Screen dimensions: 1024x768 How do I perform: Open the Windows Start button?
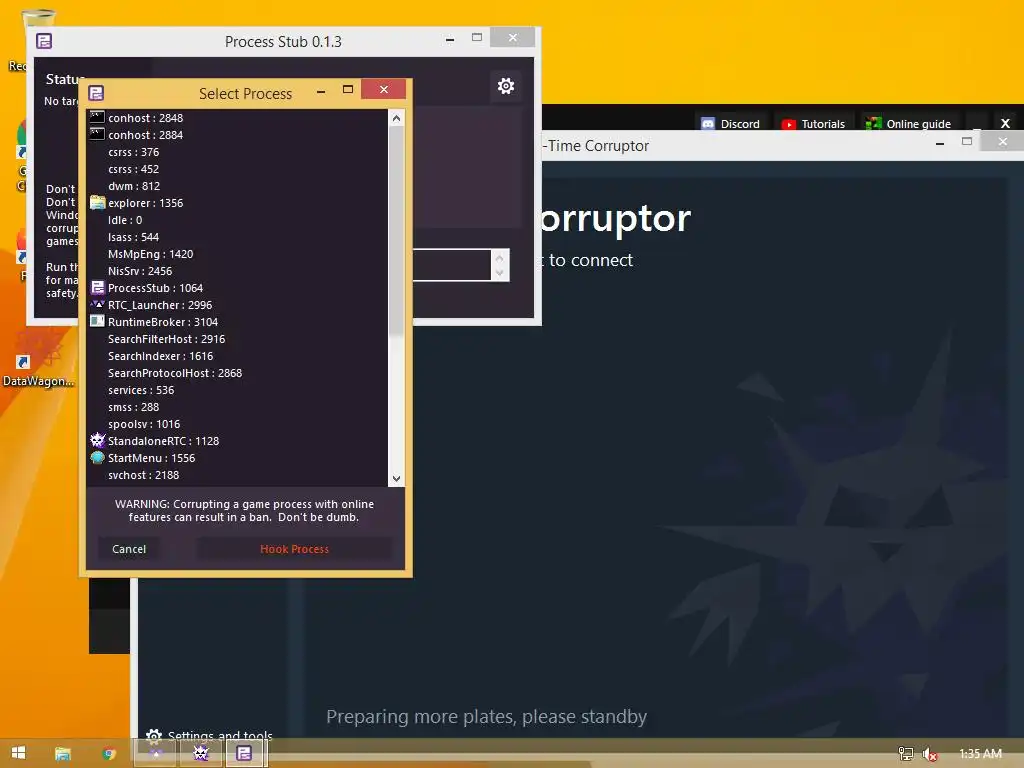[x=18, y=753]
